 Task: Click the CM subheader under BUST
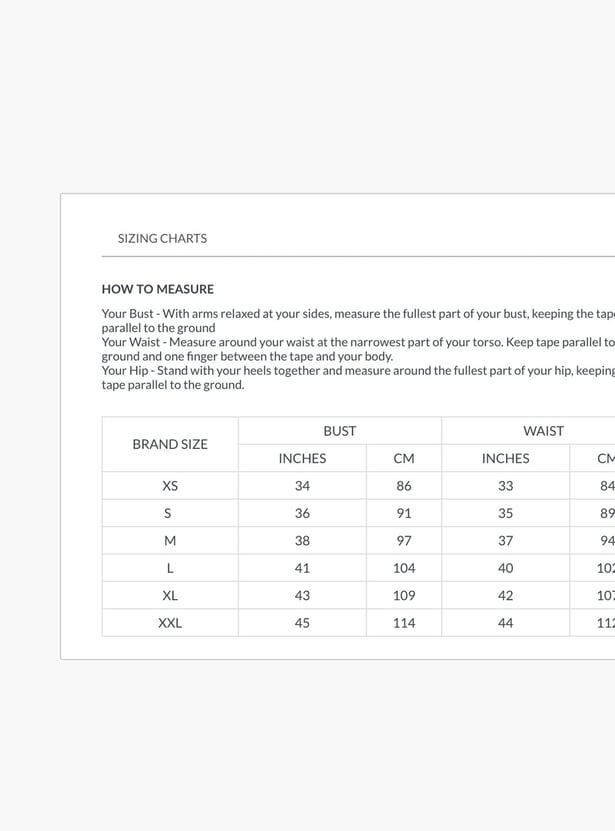coord(404,458)
